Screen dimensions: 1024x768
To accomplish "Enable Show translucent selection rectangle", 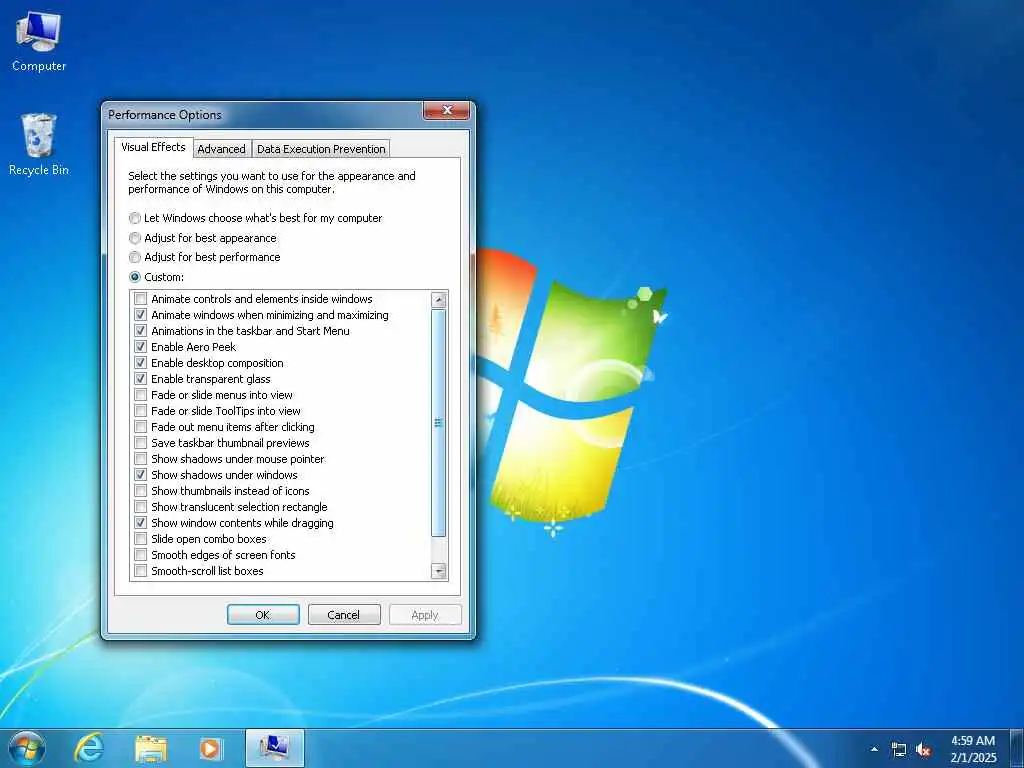I will click(140, 507).
